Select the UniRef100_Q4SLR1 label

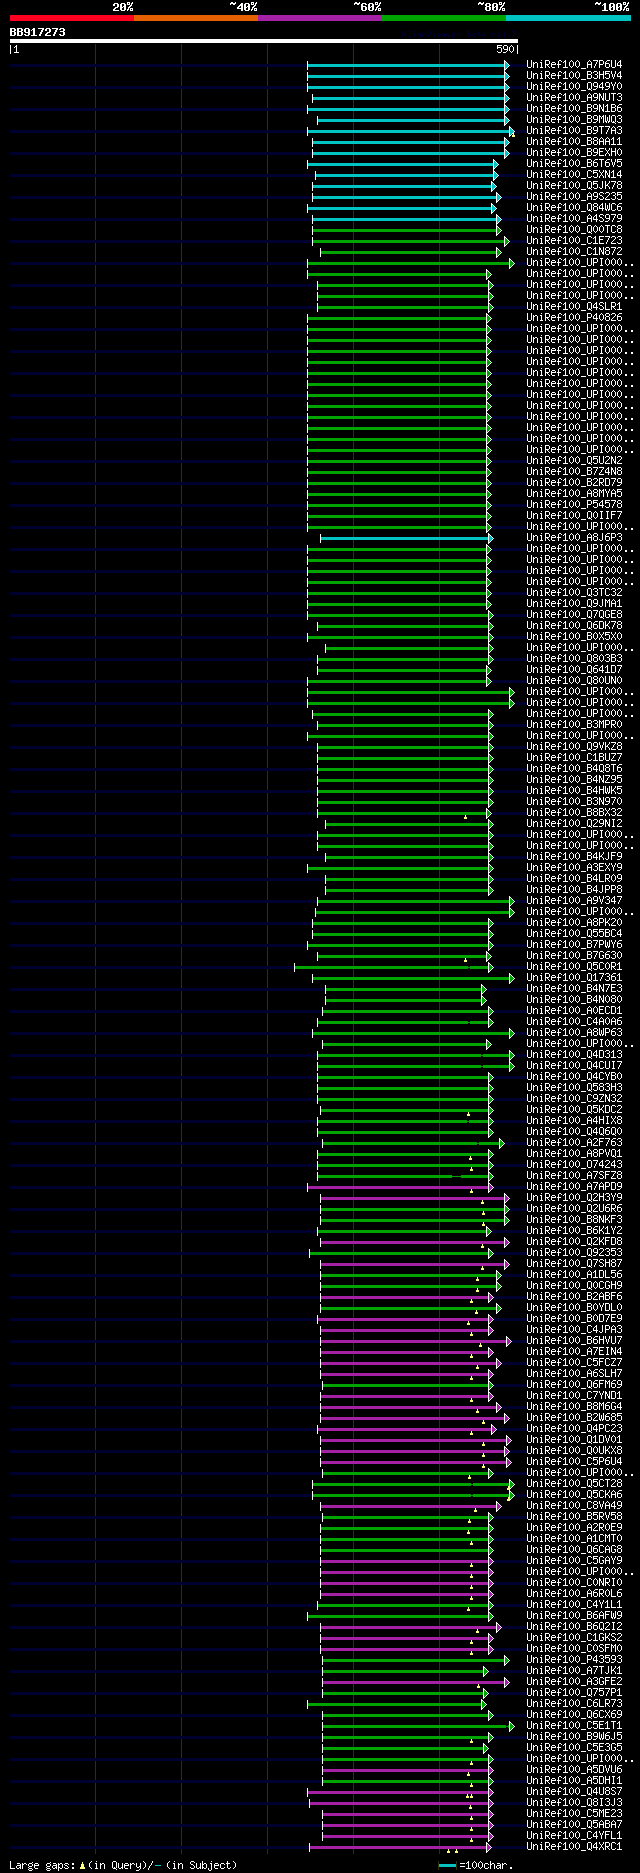(x=574, y=307)
